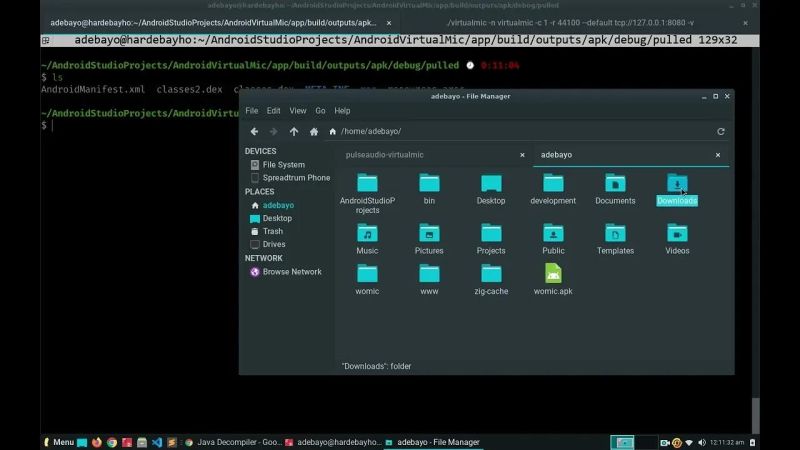
Task: Switch to Java Decompiler Chrome window
Action: [x=234, y=442]
